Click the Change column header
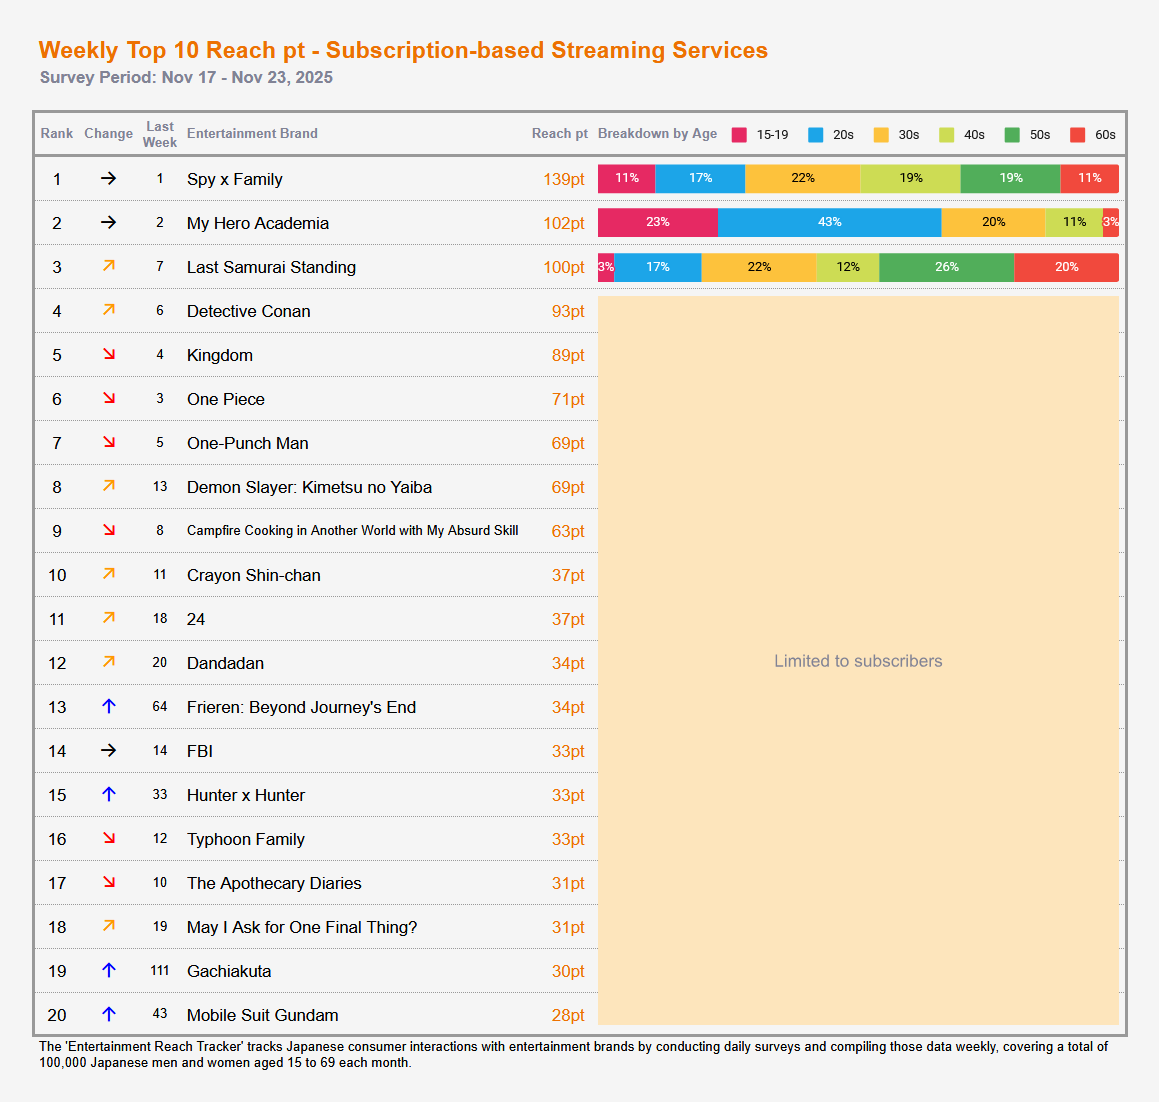 (x=109, y=134)
